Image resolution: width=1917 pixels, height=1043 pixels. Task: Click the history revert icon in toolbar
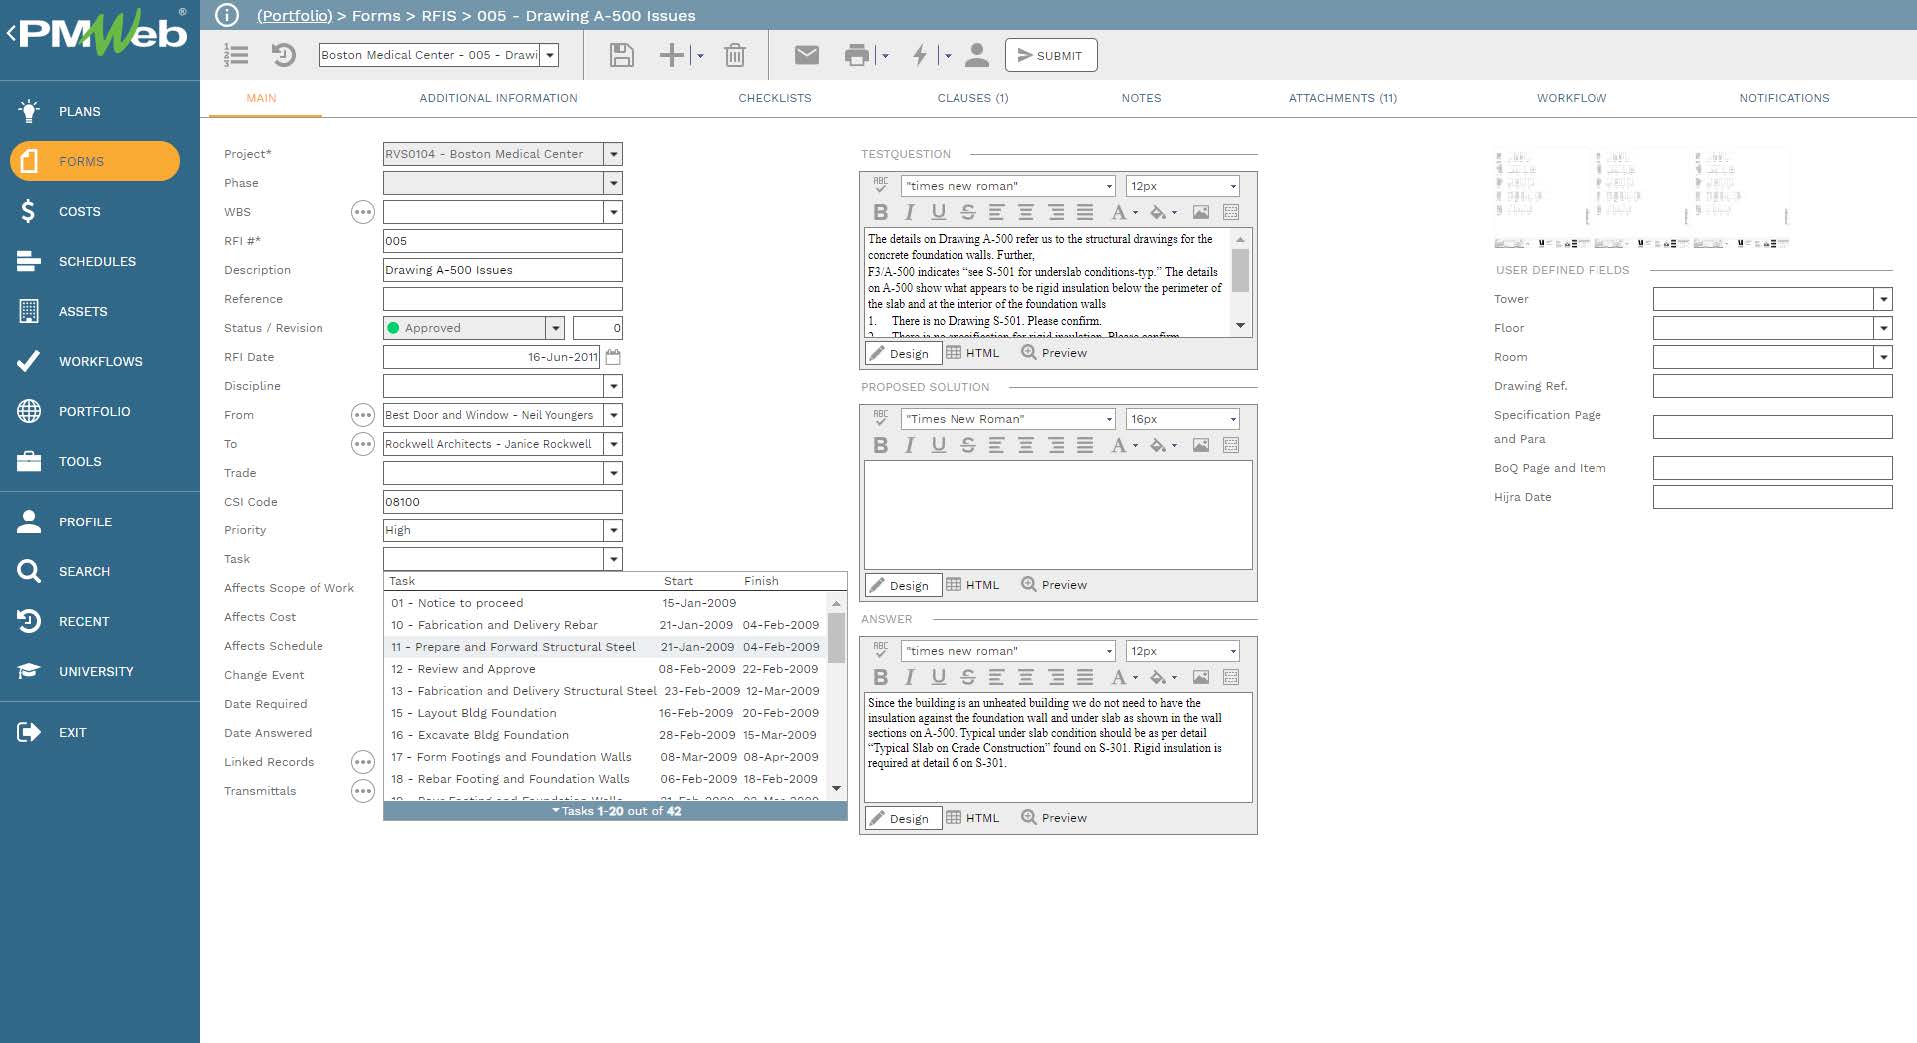[284, 55]
